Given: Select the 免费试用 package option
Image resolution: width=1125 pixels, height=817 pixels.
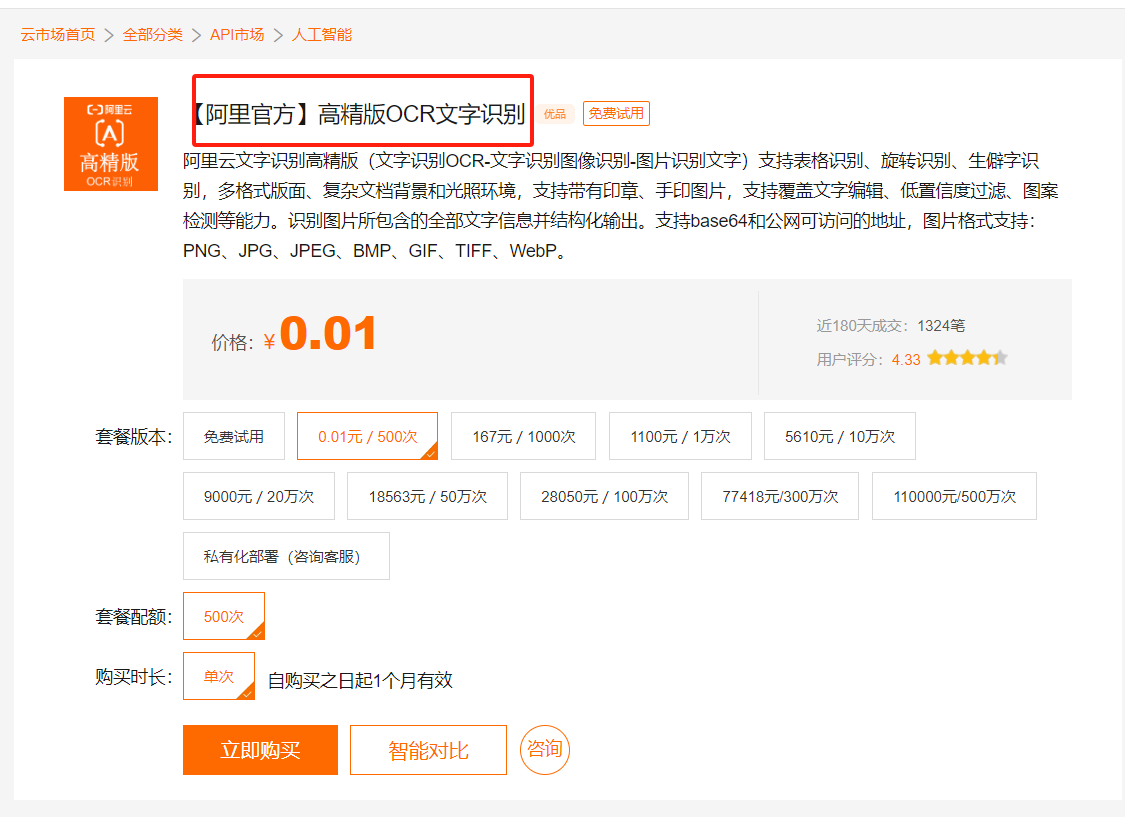Looking at the screenshot, I should (x=234, y=436).
